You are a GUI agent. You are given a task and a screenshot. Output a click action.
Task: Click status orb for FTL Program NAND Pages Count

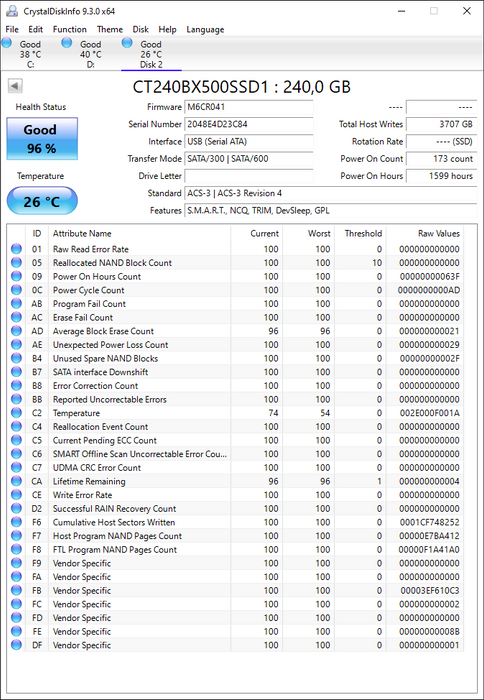click(x=17, y=550)
